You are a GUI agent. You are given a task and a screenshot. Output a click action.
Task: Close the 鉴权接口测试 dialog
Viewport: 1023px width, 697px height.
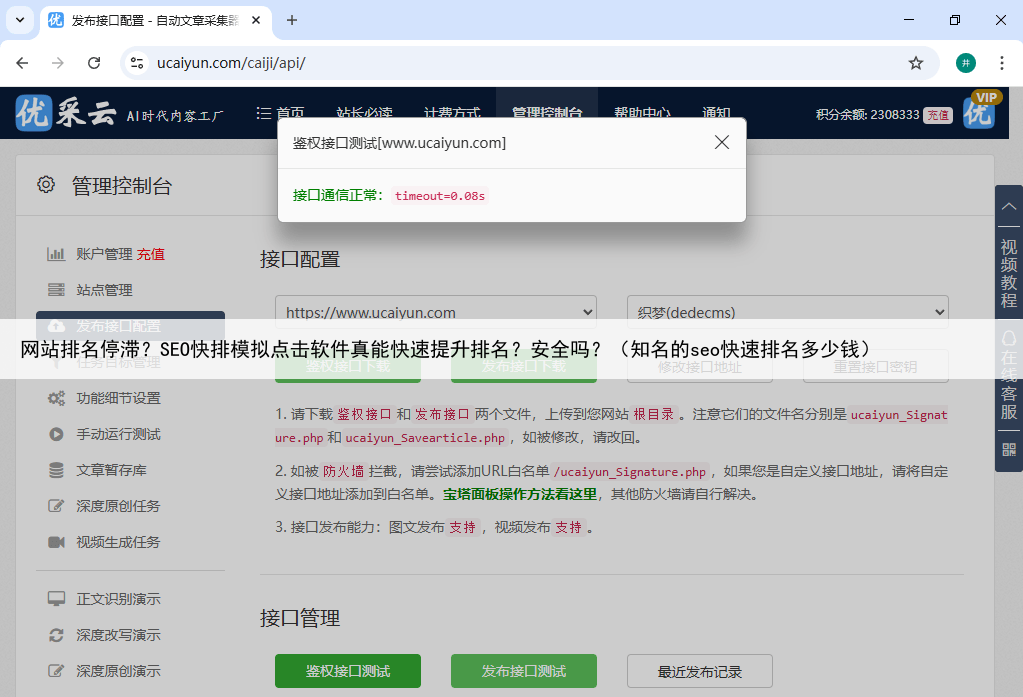tap(722, 143)
